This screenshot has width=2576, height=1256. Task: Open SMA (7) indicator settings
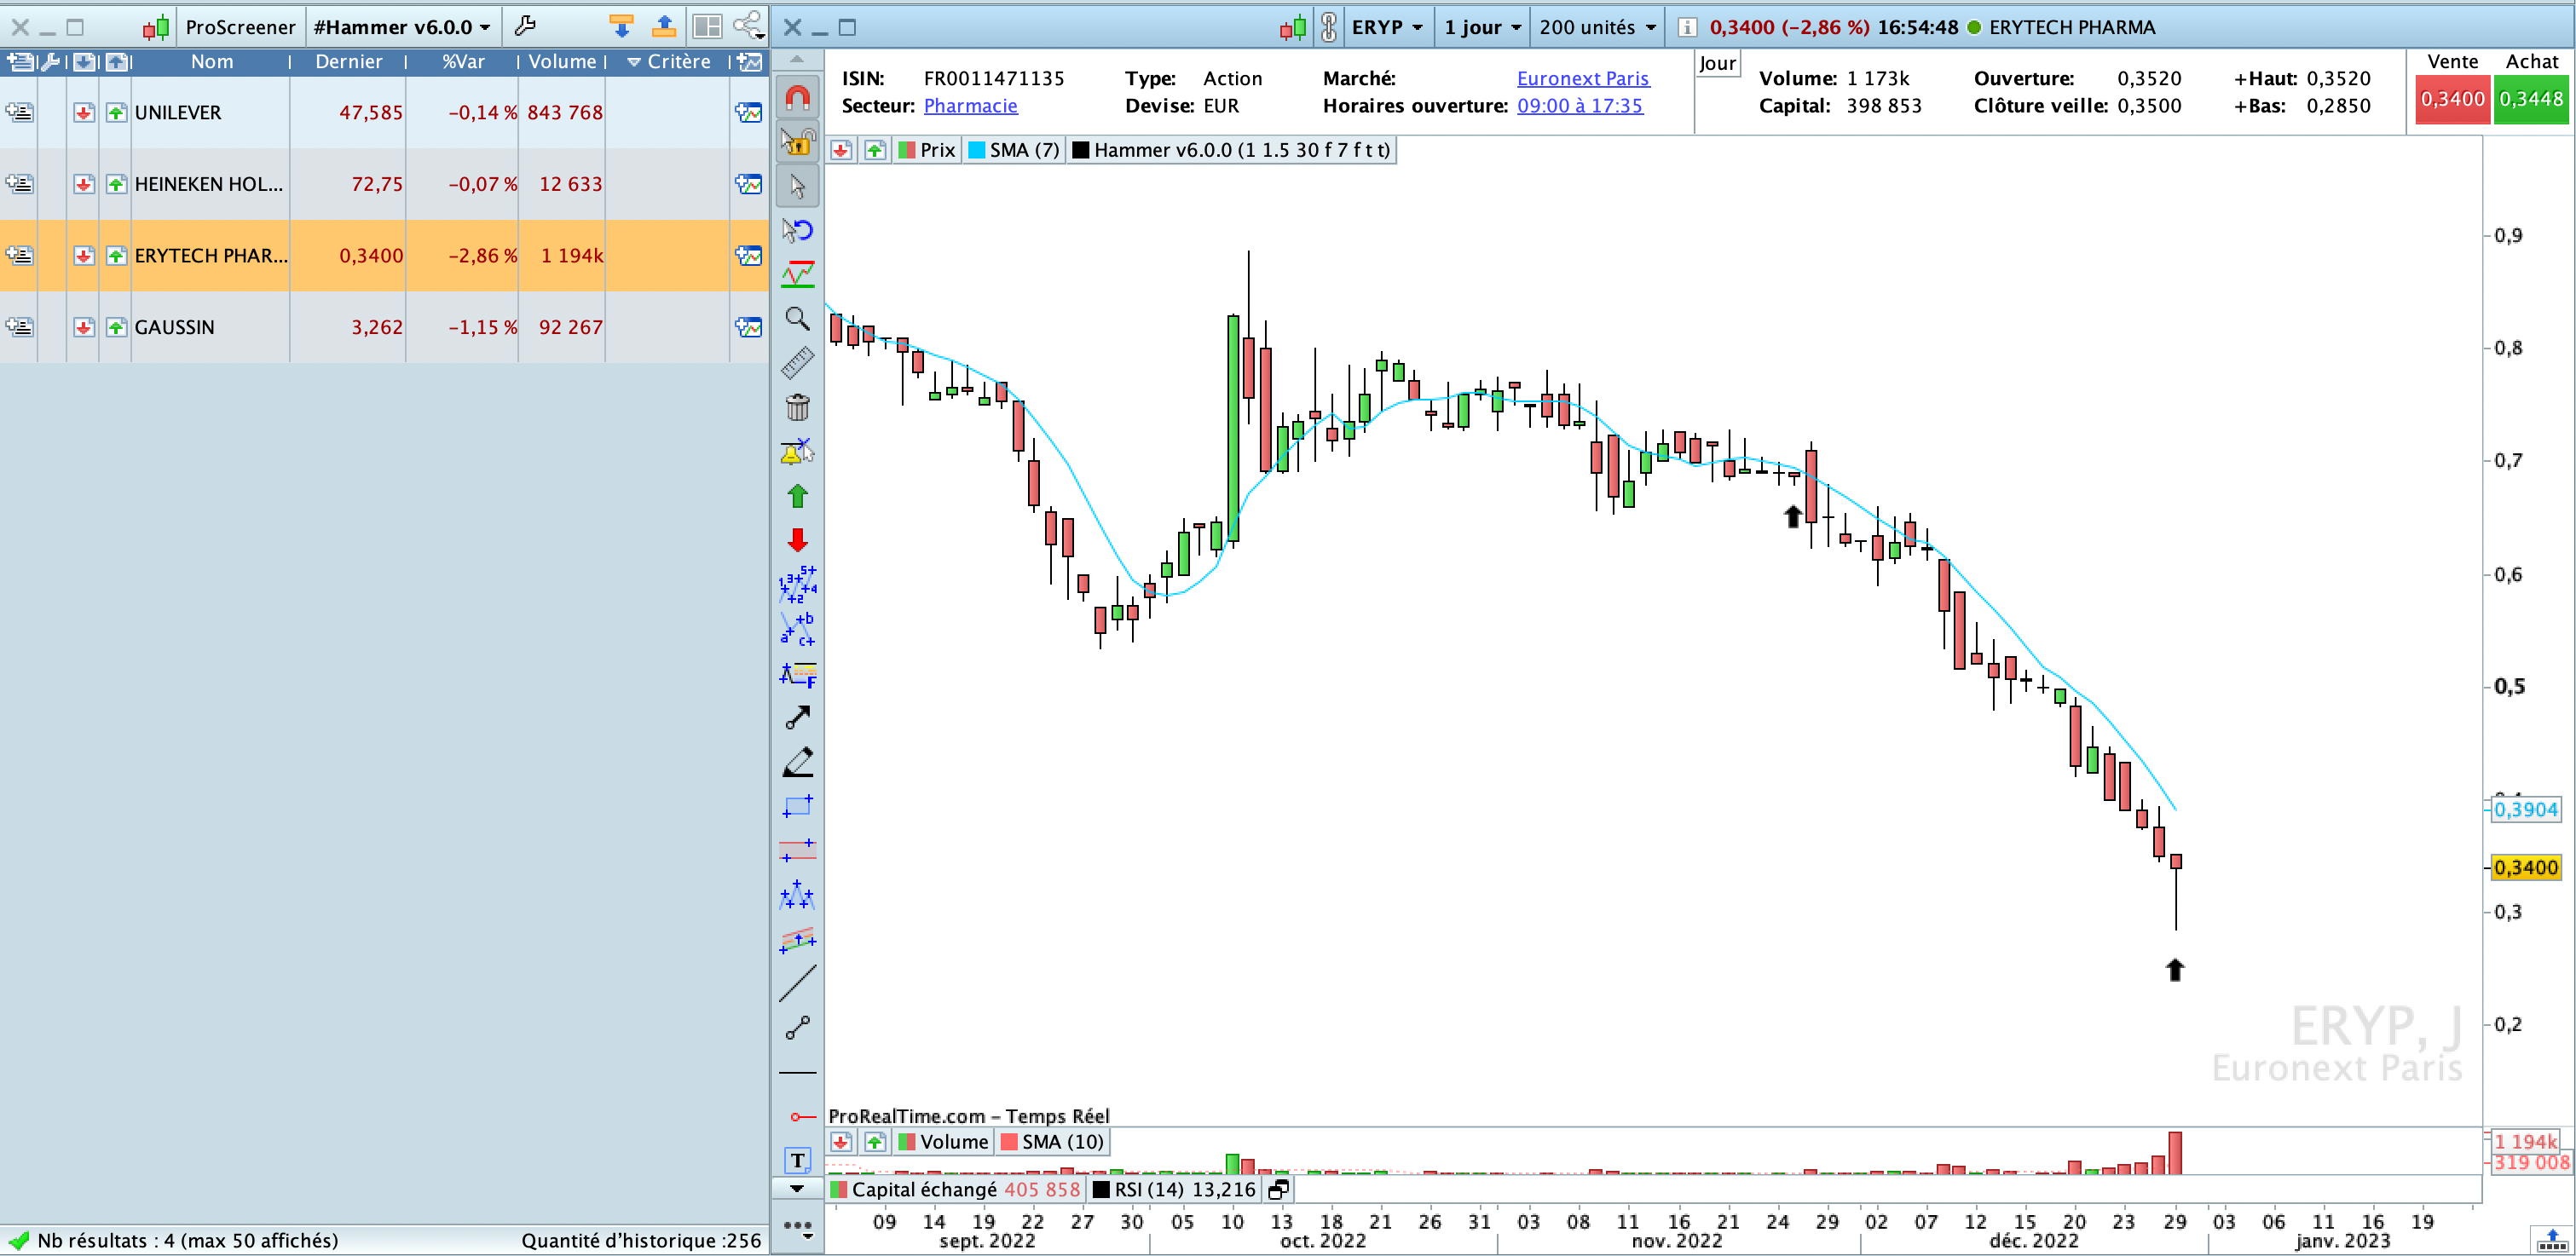(x=1013, y=150)
